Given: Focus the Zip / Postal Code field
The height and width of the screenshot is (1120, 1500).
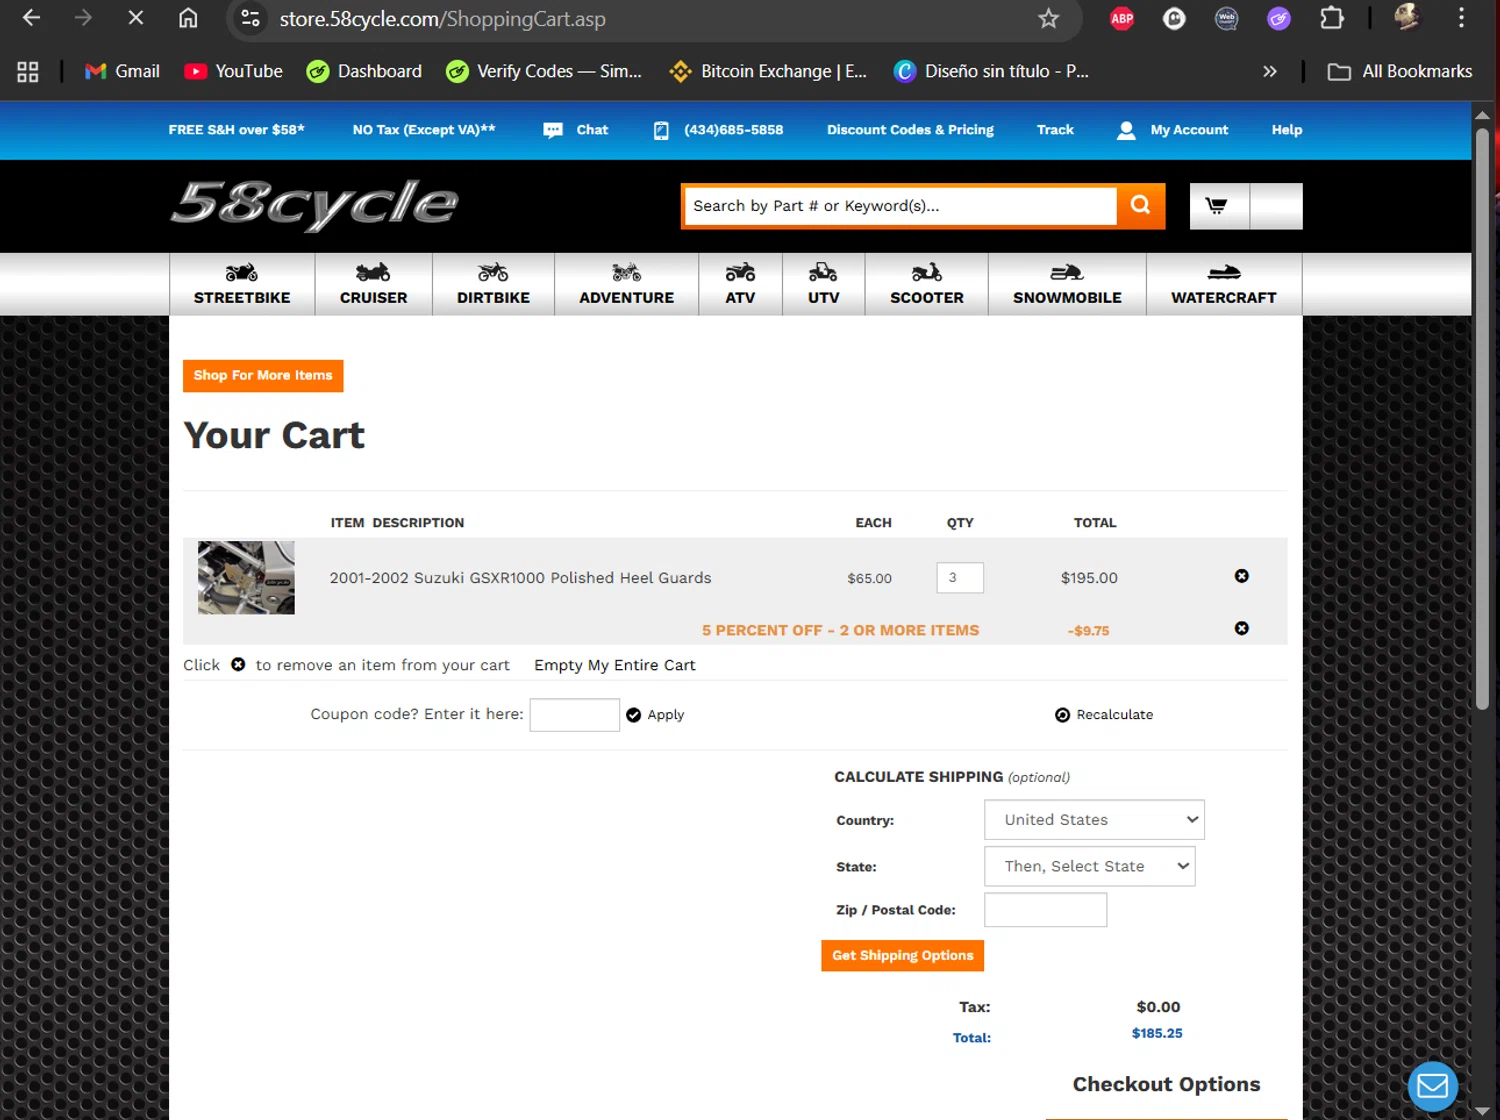Looking at the screenshot, I should (x=1046, y=910).
